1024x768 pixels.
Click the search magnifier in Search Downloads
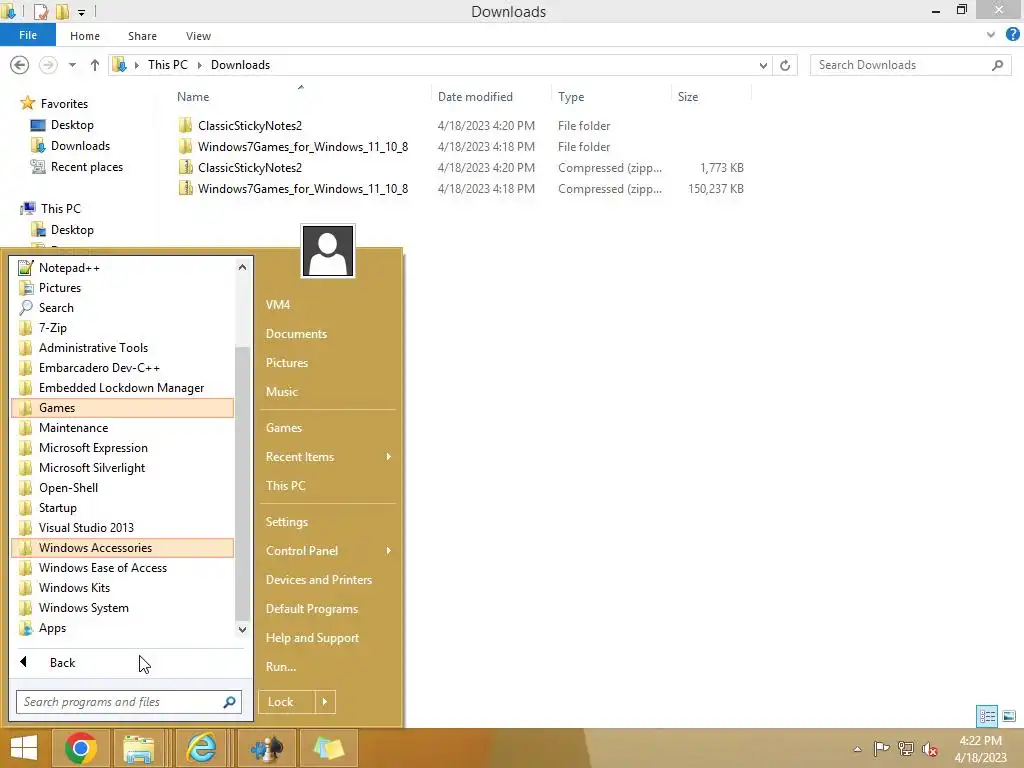point(997,65)
